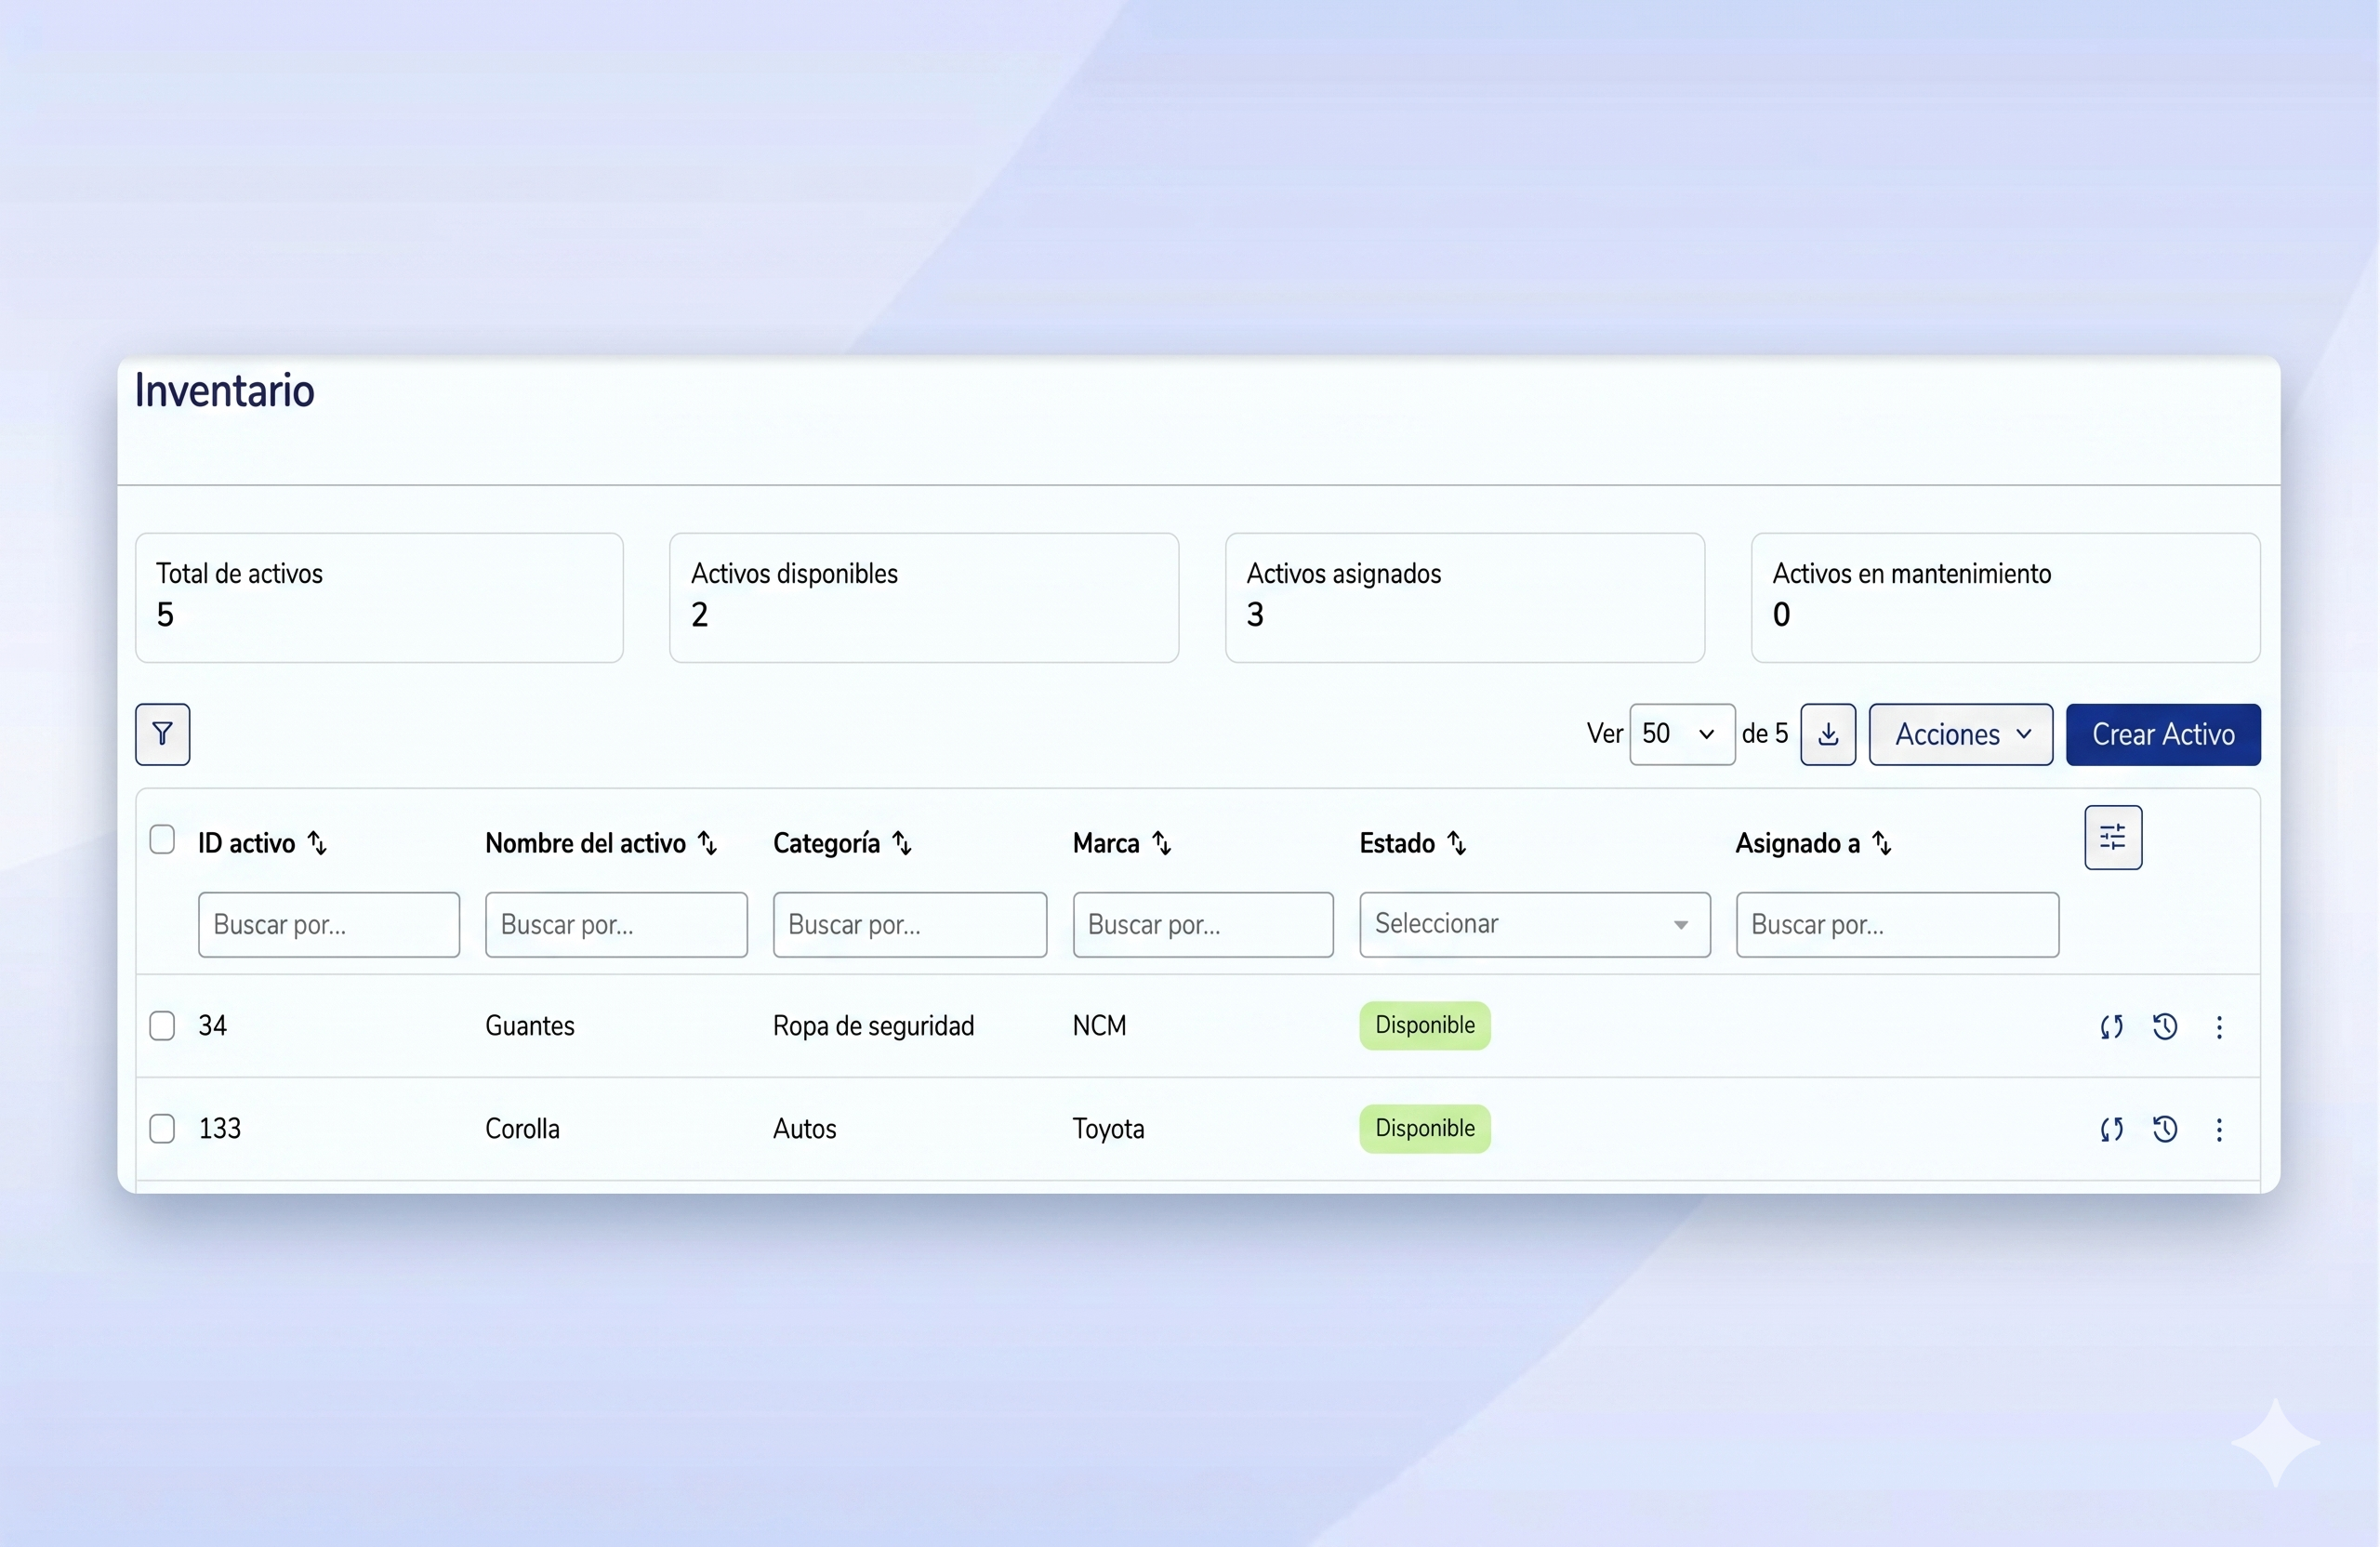Click the Activos en mantenimiento card
This screenshot has height=1547, width=2380.
pos(2005,597)
